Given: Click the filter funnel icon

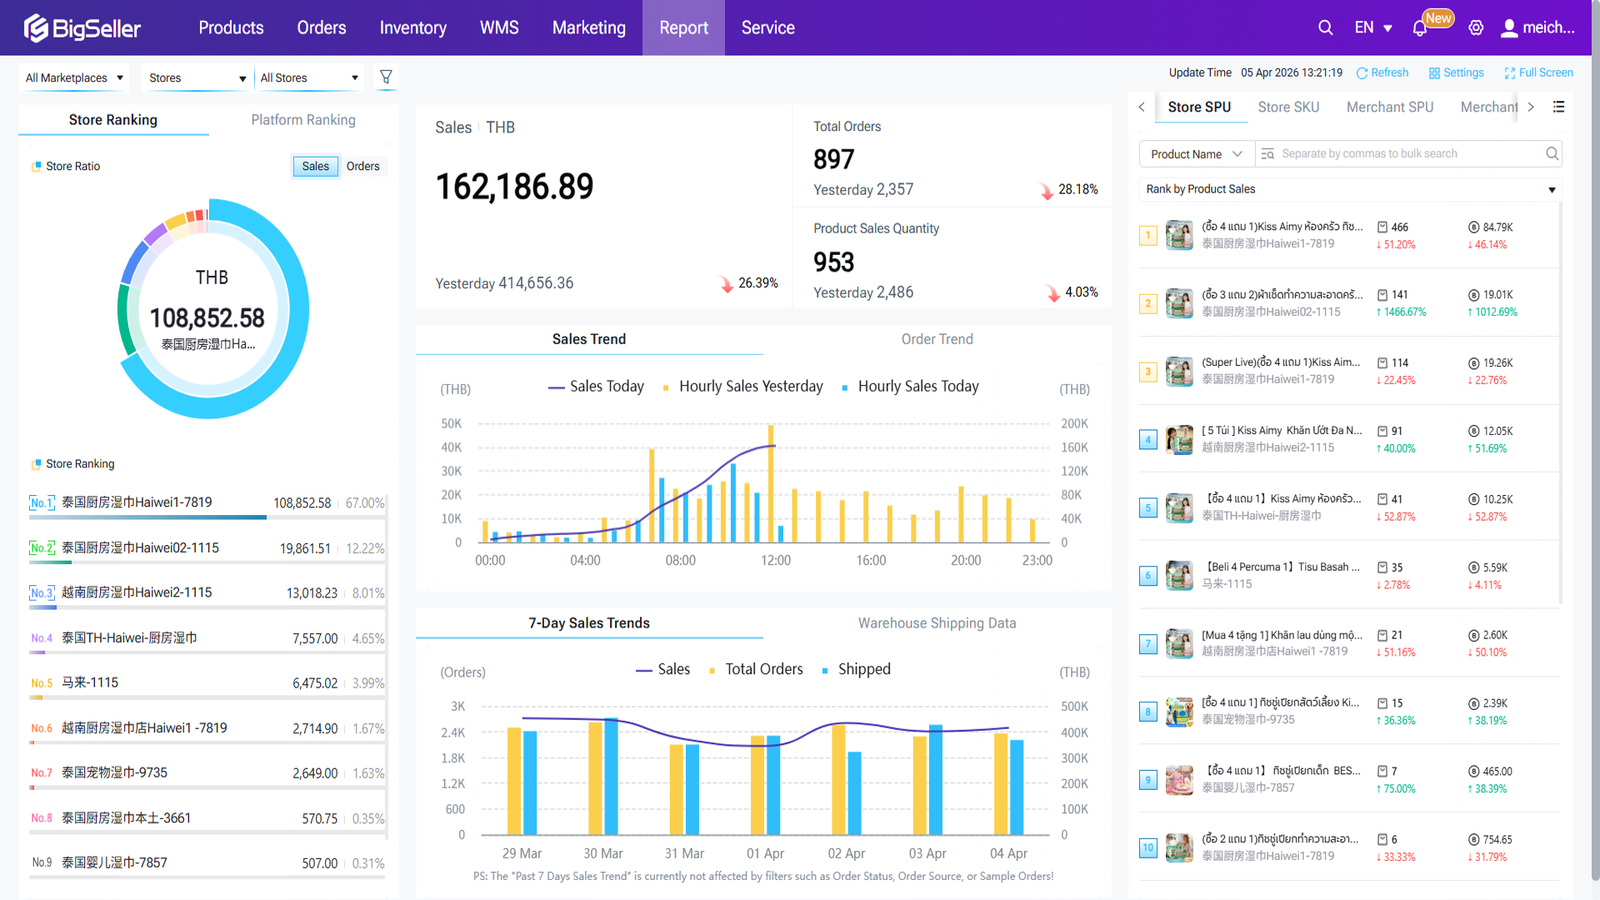Looking at the screenshot, I should tap(386, 77).
